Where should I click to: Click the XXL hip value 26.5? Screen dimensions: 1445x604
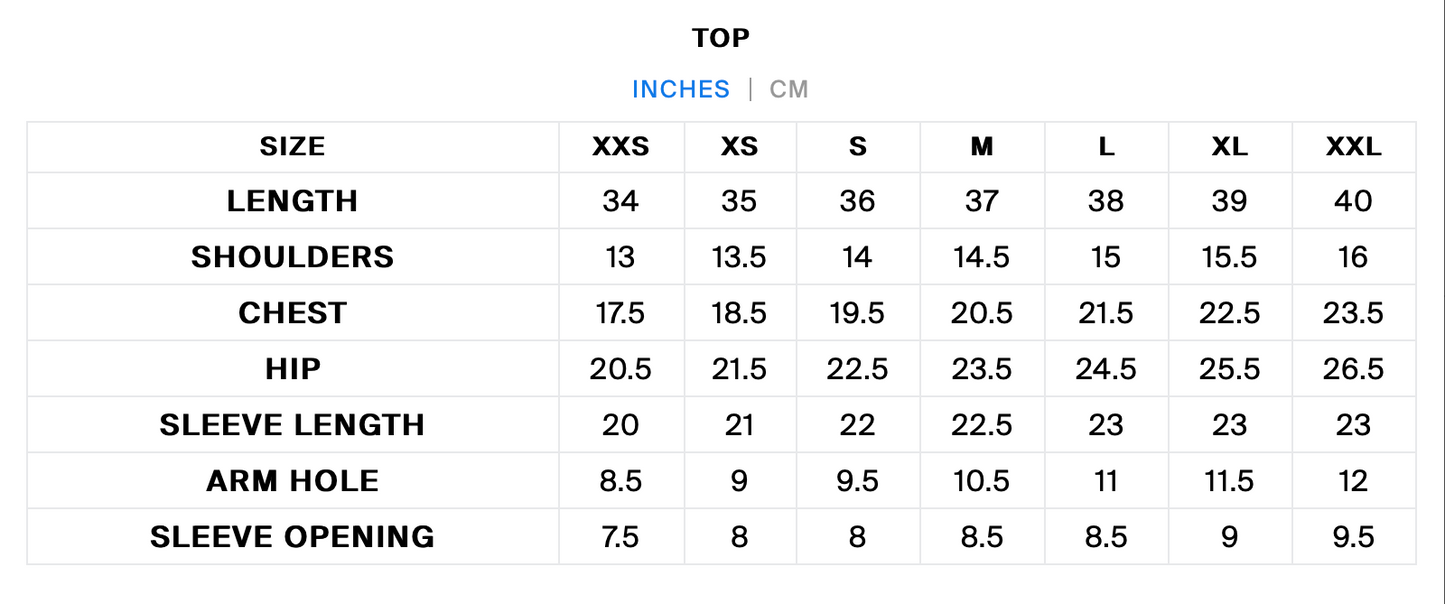point(1353,369)
